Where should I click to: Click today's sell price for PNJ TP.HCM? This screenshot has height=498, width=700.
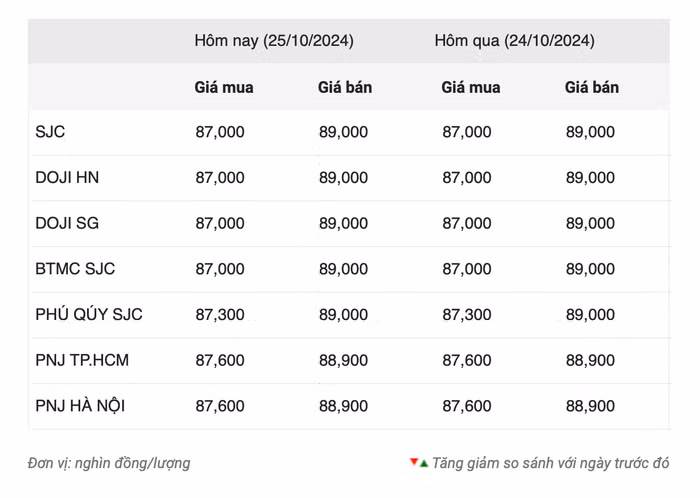(x=343, y=360)
